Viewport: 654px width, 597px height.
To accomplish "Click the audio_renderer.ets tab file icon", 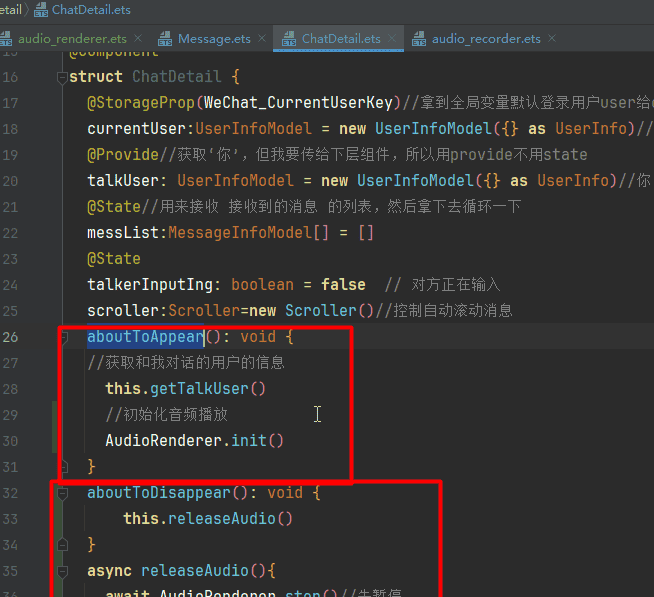I will click(6, 39).
